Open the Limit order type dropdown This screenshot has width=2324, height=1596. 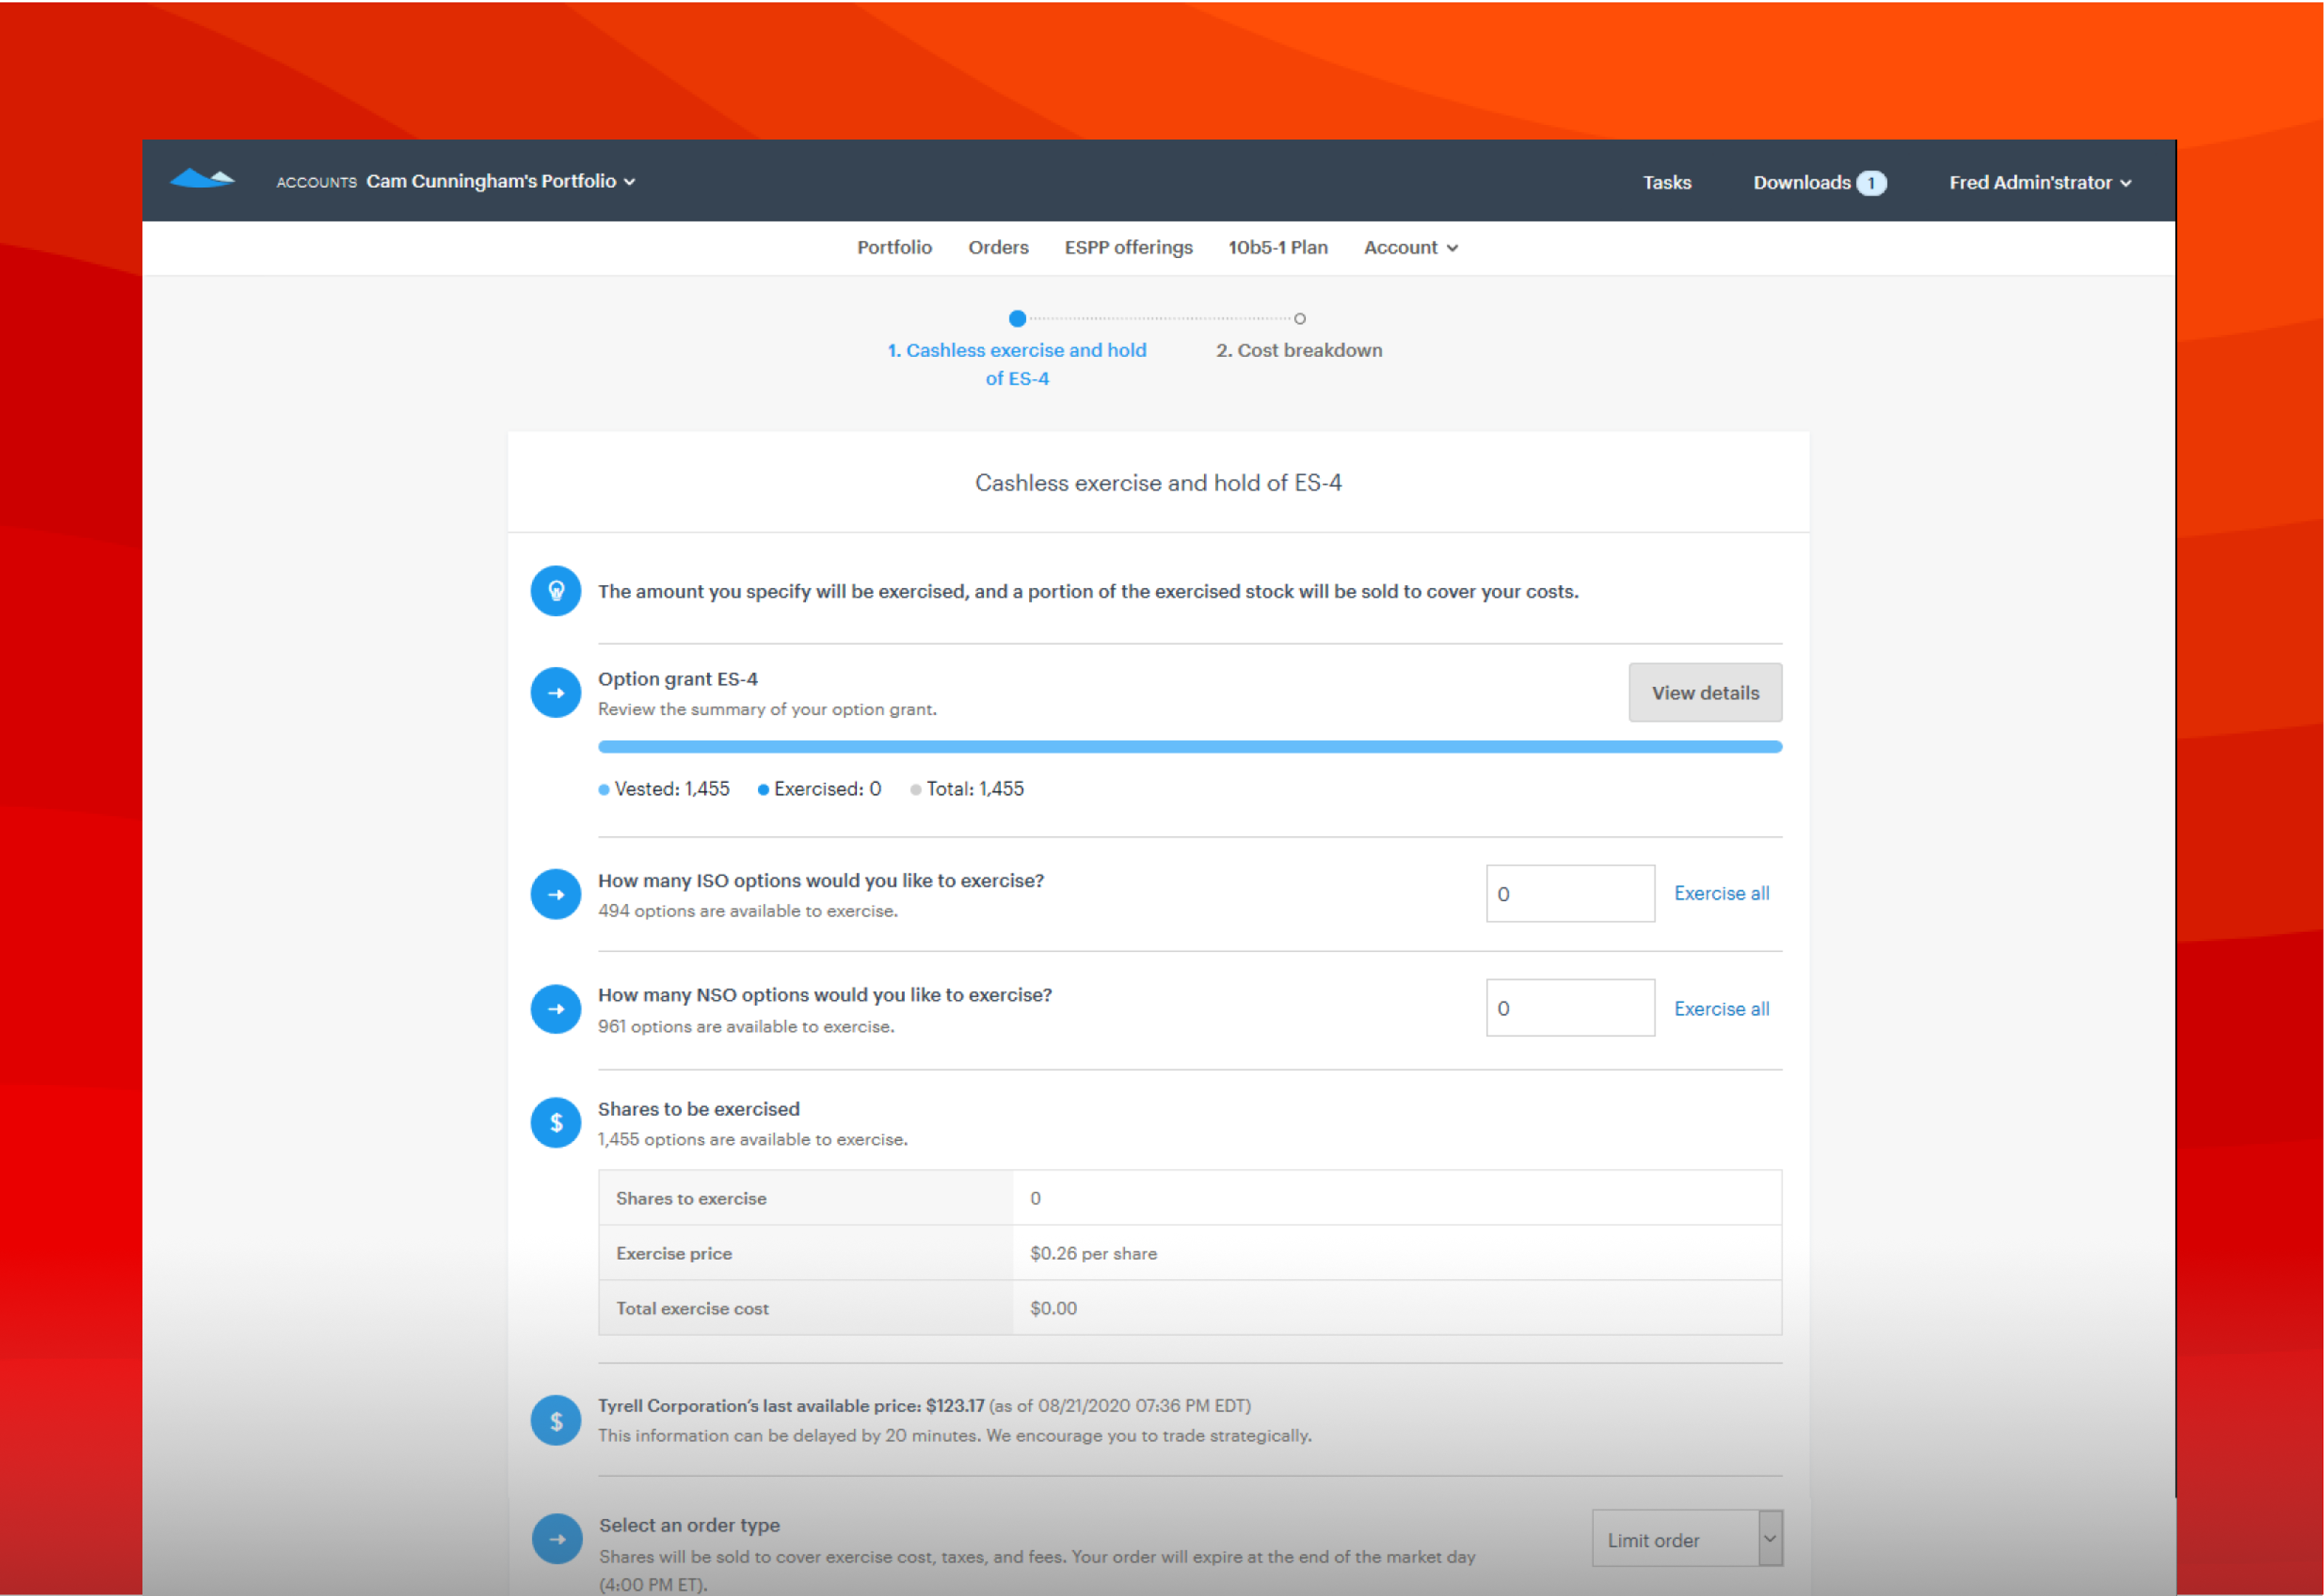pyautogui.click(x=1687, y=1539)
